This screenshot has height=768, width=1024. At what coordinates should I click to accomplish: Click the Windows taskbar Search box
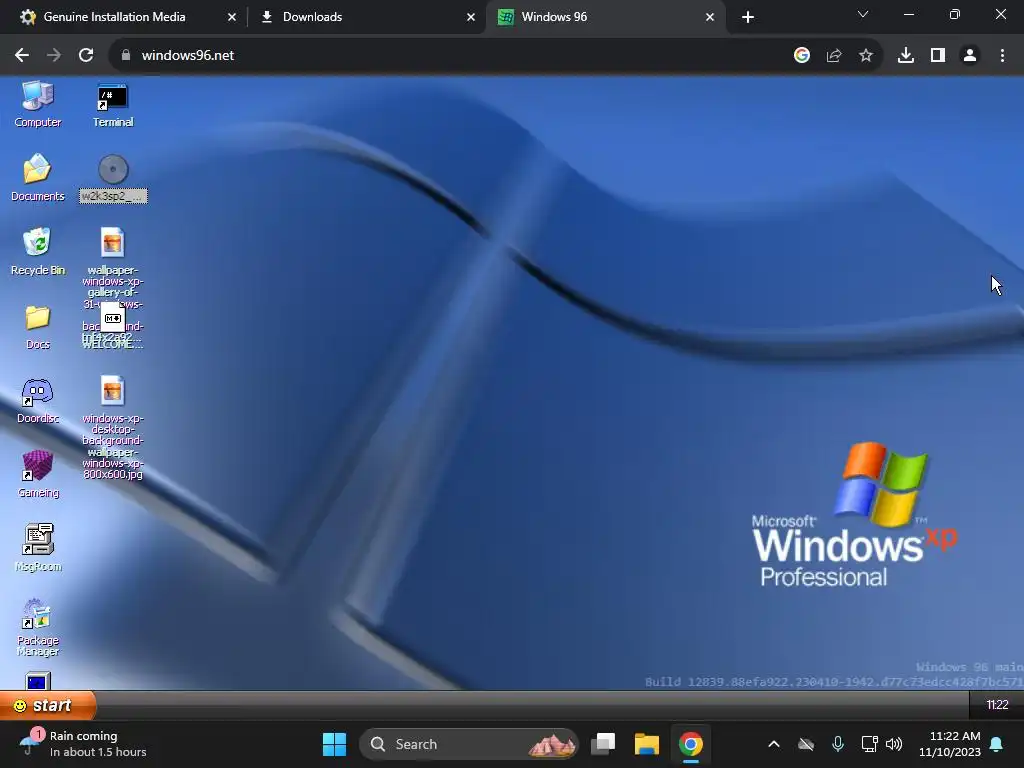(x=469, y=744)
